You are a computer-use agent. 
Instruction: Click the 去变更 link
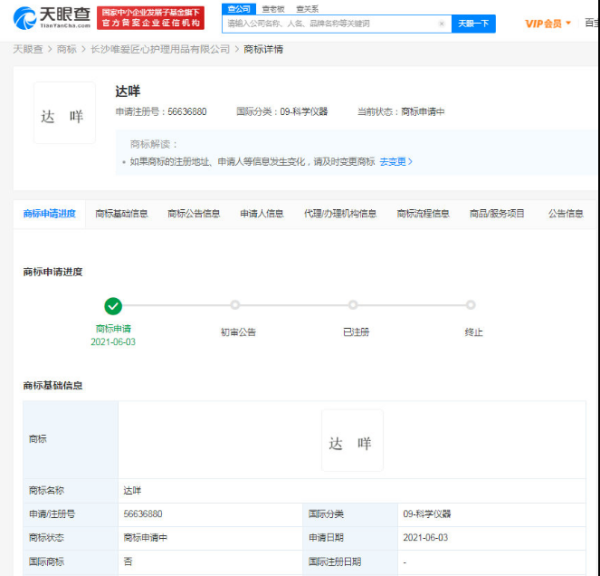coord(396,162)
